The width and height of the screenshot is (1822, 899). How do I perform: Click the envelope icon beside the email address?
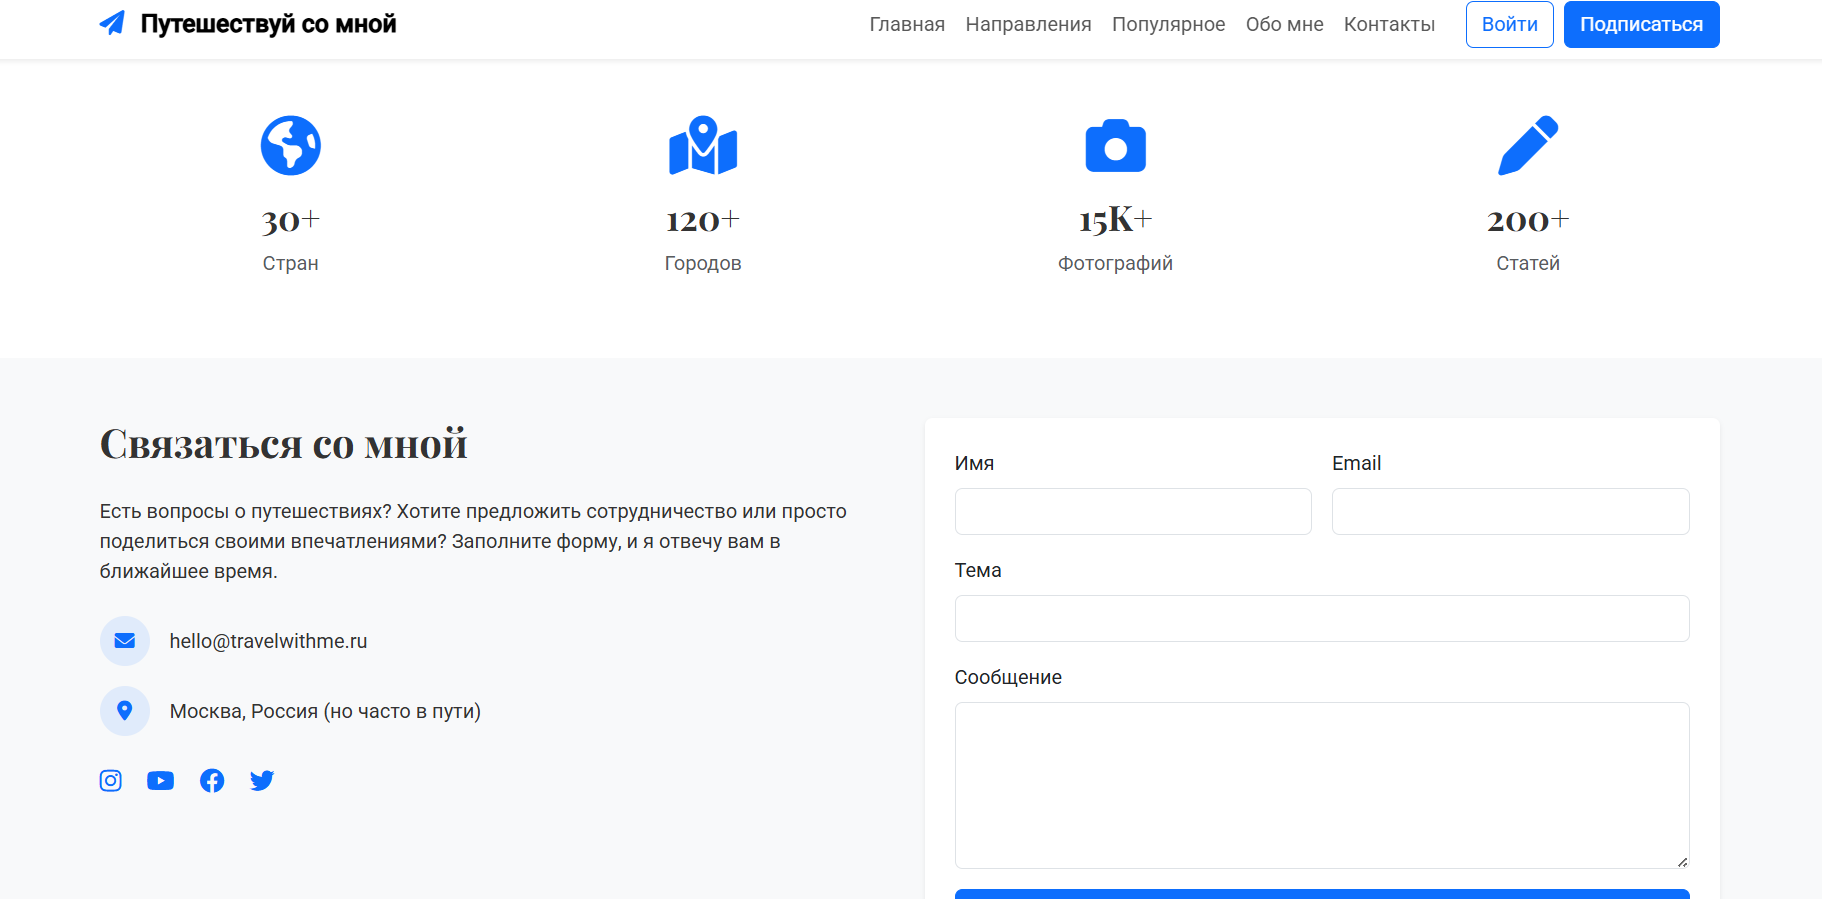125,641
